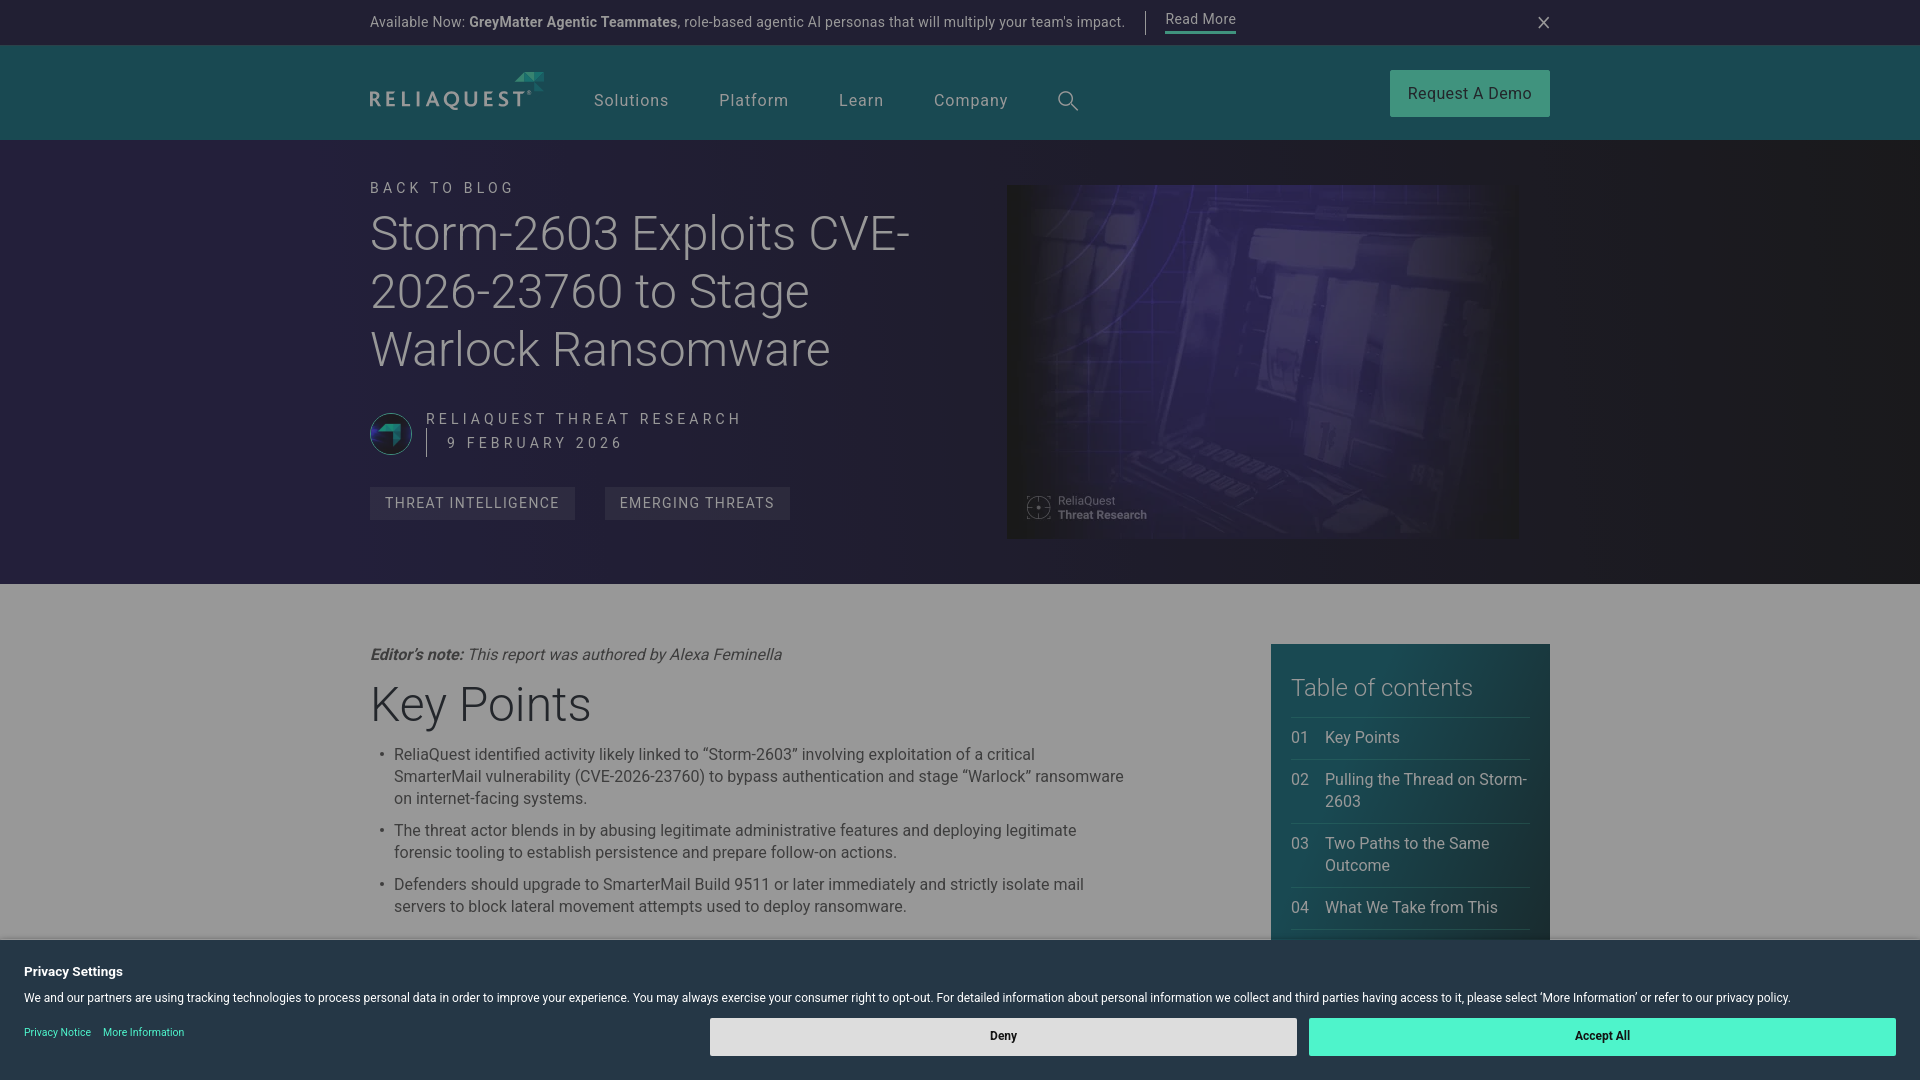Dismiss the GreyMatter announcement banner
This screenshot has width=1920, height=1080.
(1543, 22)
